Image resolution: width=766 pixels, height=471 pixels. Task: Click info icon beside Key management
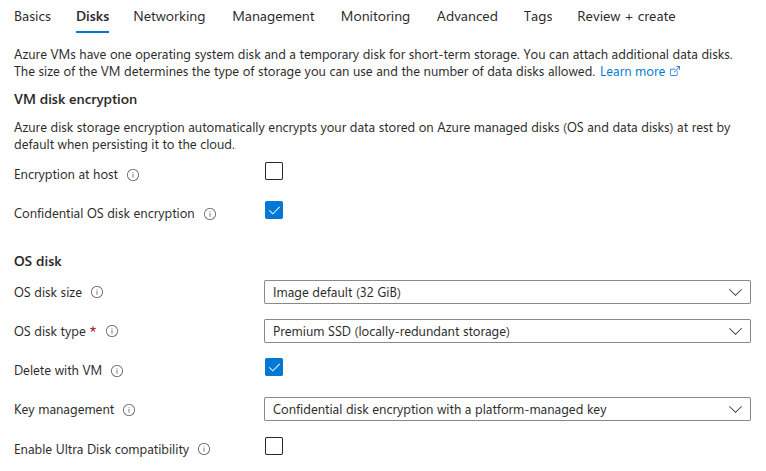pos(130,410)
